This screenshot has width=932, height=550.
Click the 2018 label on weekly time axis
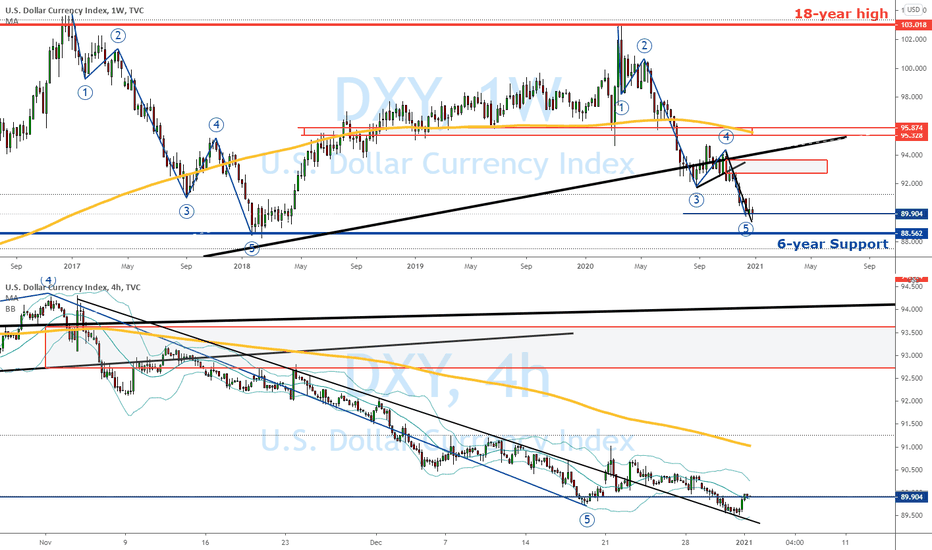(x=242, y=266)
